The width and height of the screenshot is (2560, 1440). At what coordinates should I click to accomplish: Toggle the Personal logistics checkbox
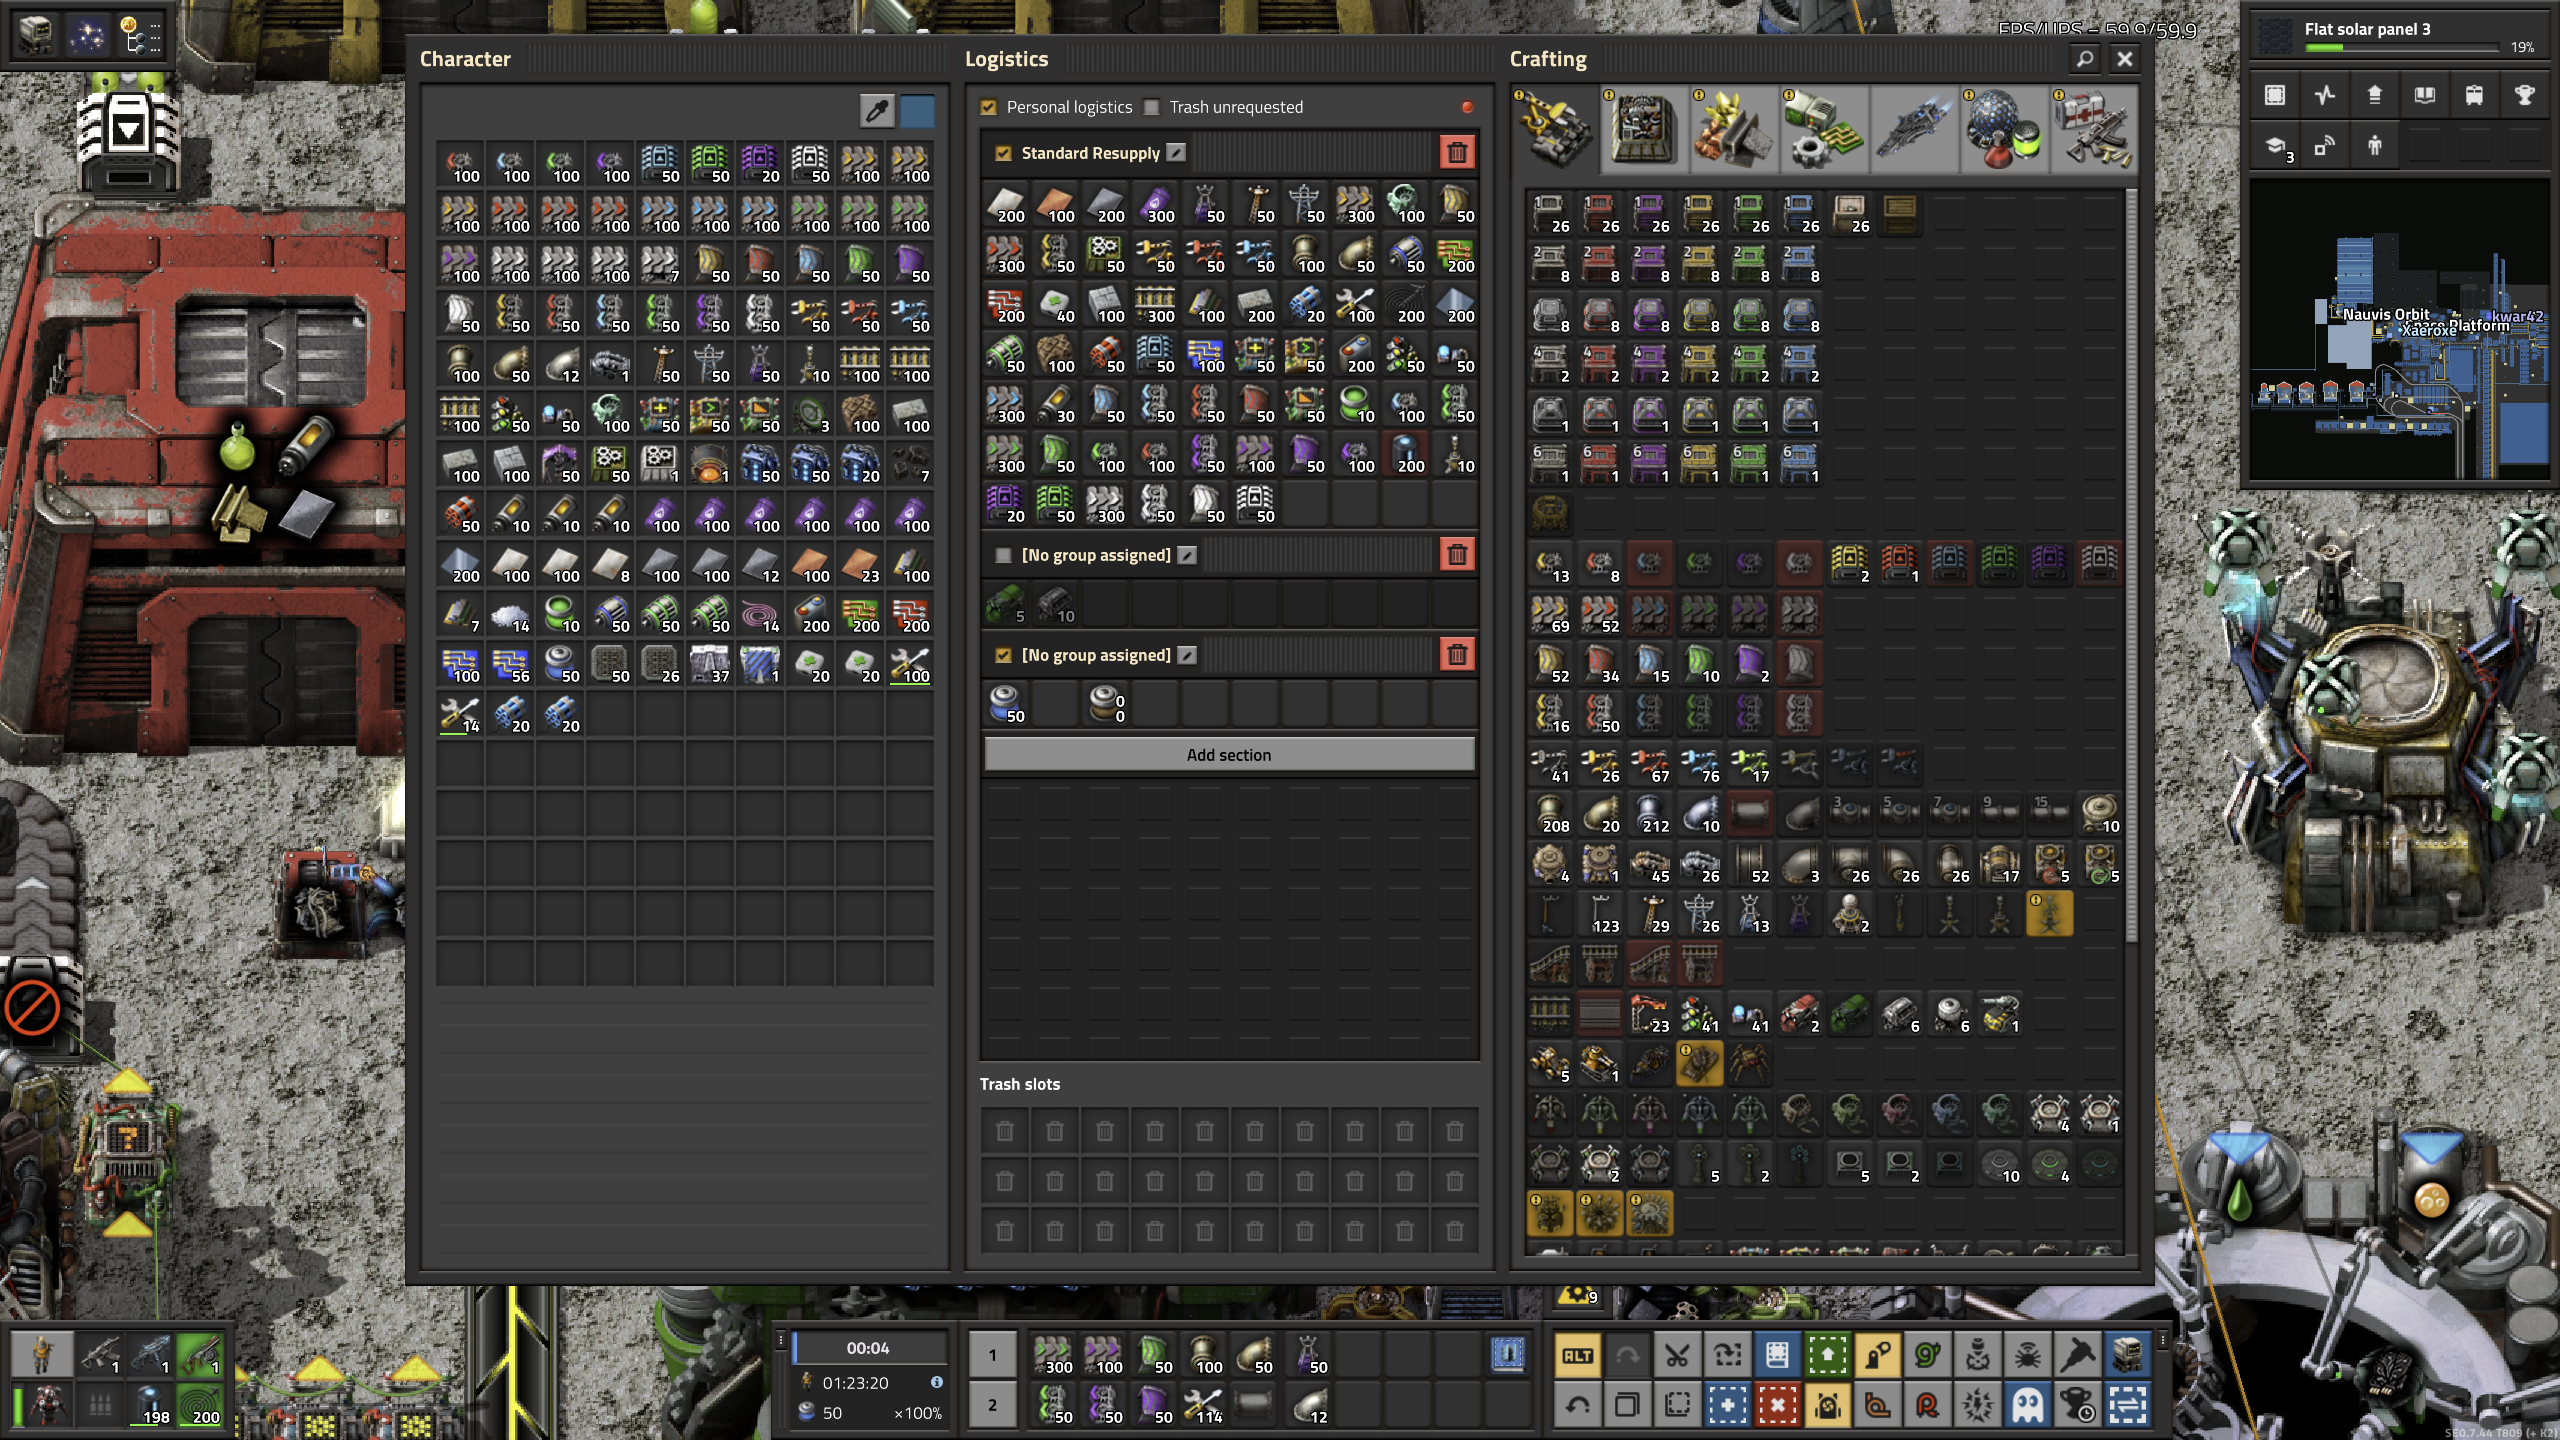coord(989,107)
